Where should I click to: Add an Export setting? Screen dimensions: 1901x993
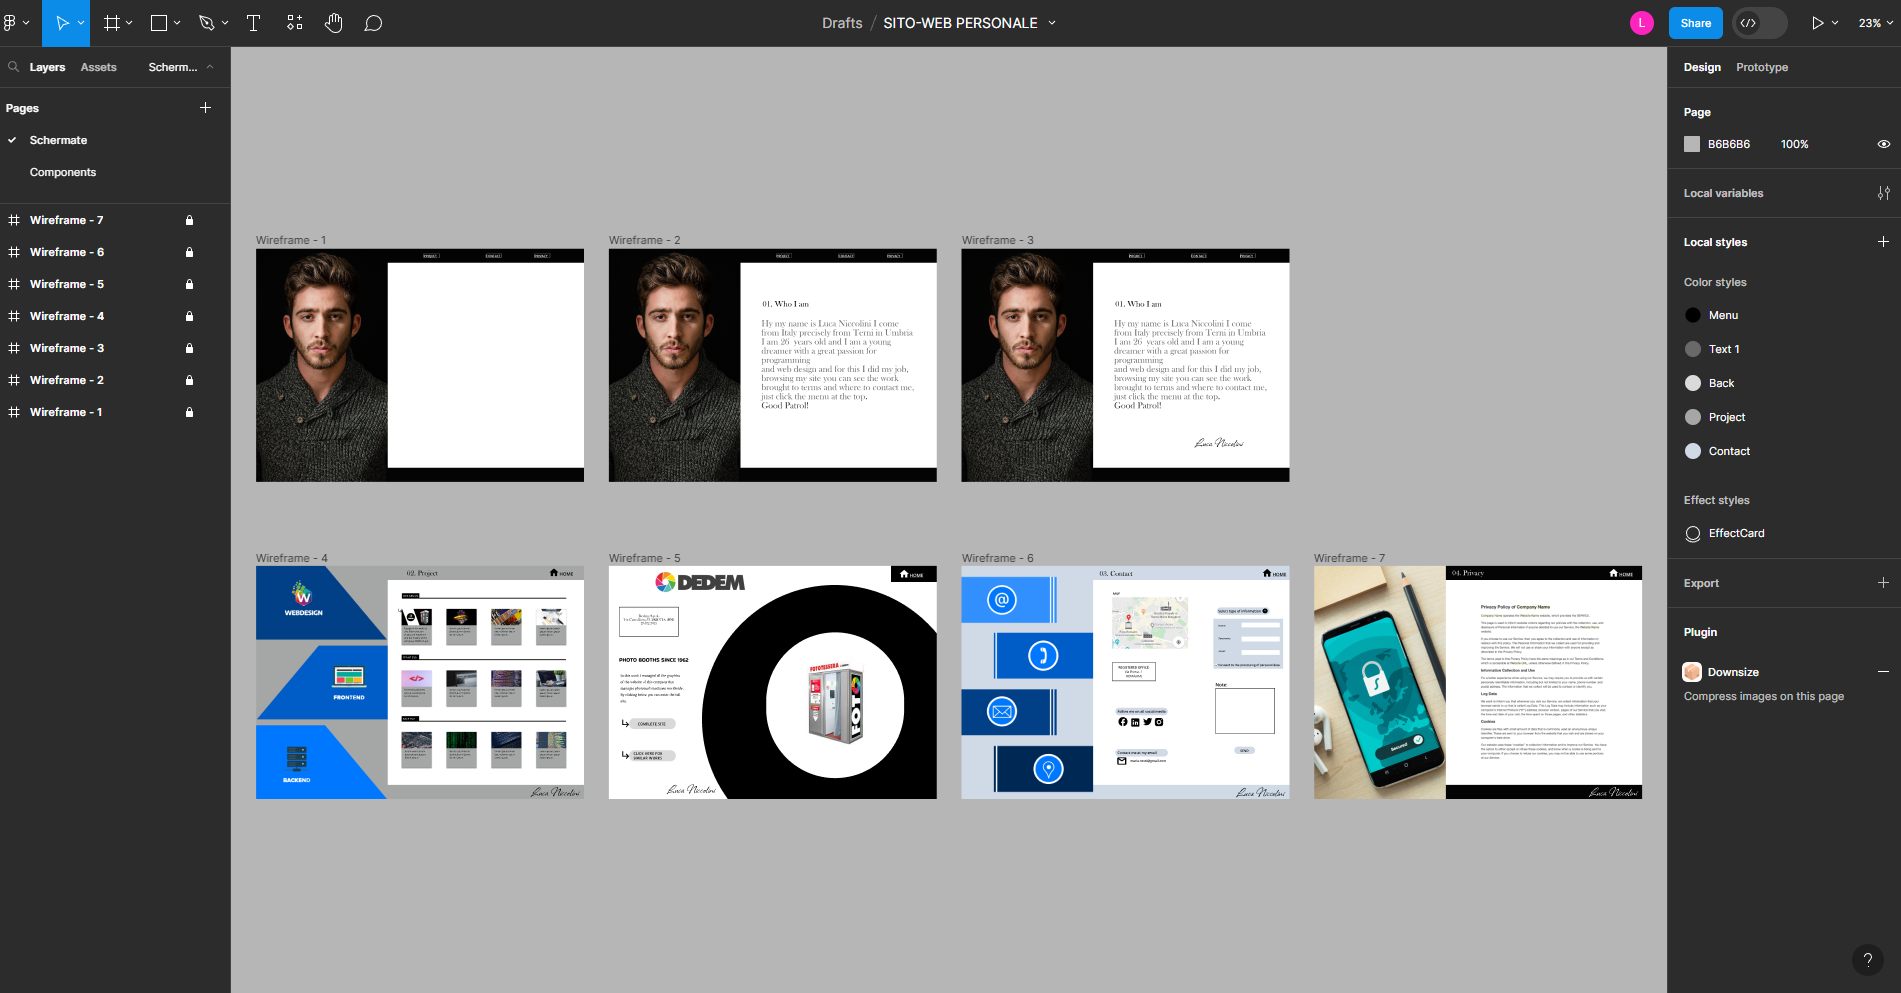(1883, 583)
